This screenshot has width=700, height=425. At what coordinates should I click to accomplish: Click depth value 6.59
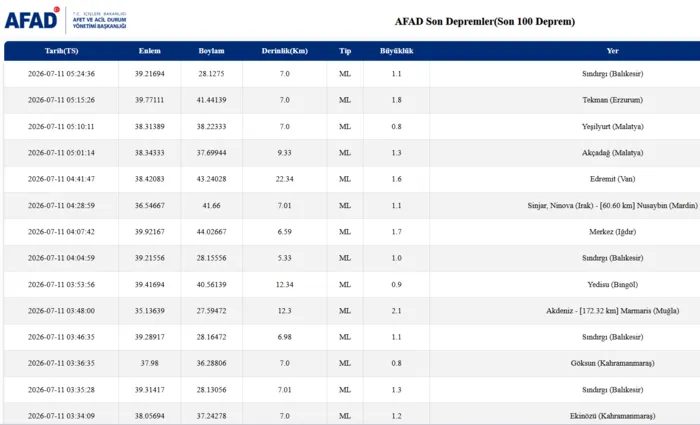tap(284, 232)
